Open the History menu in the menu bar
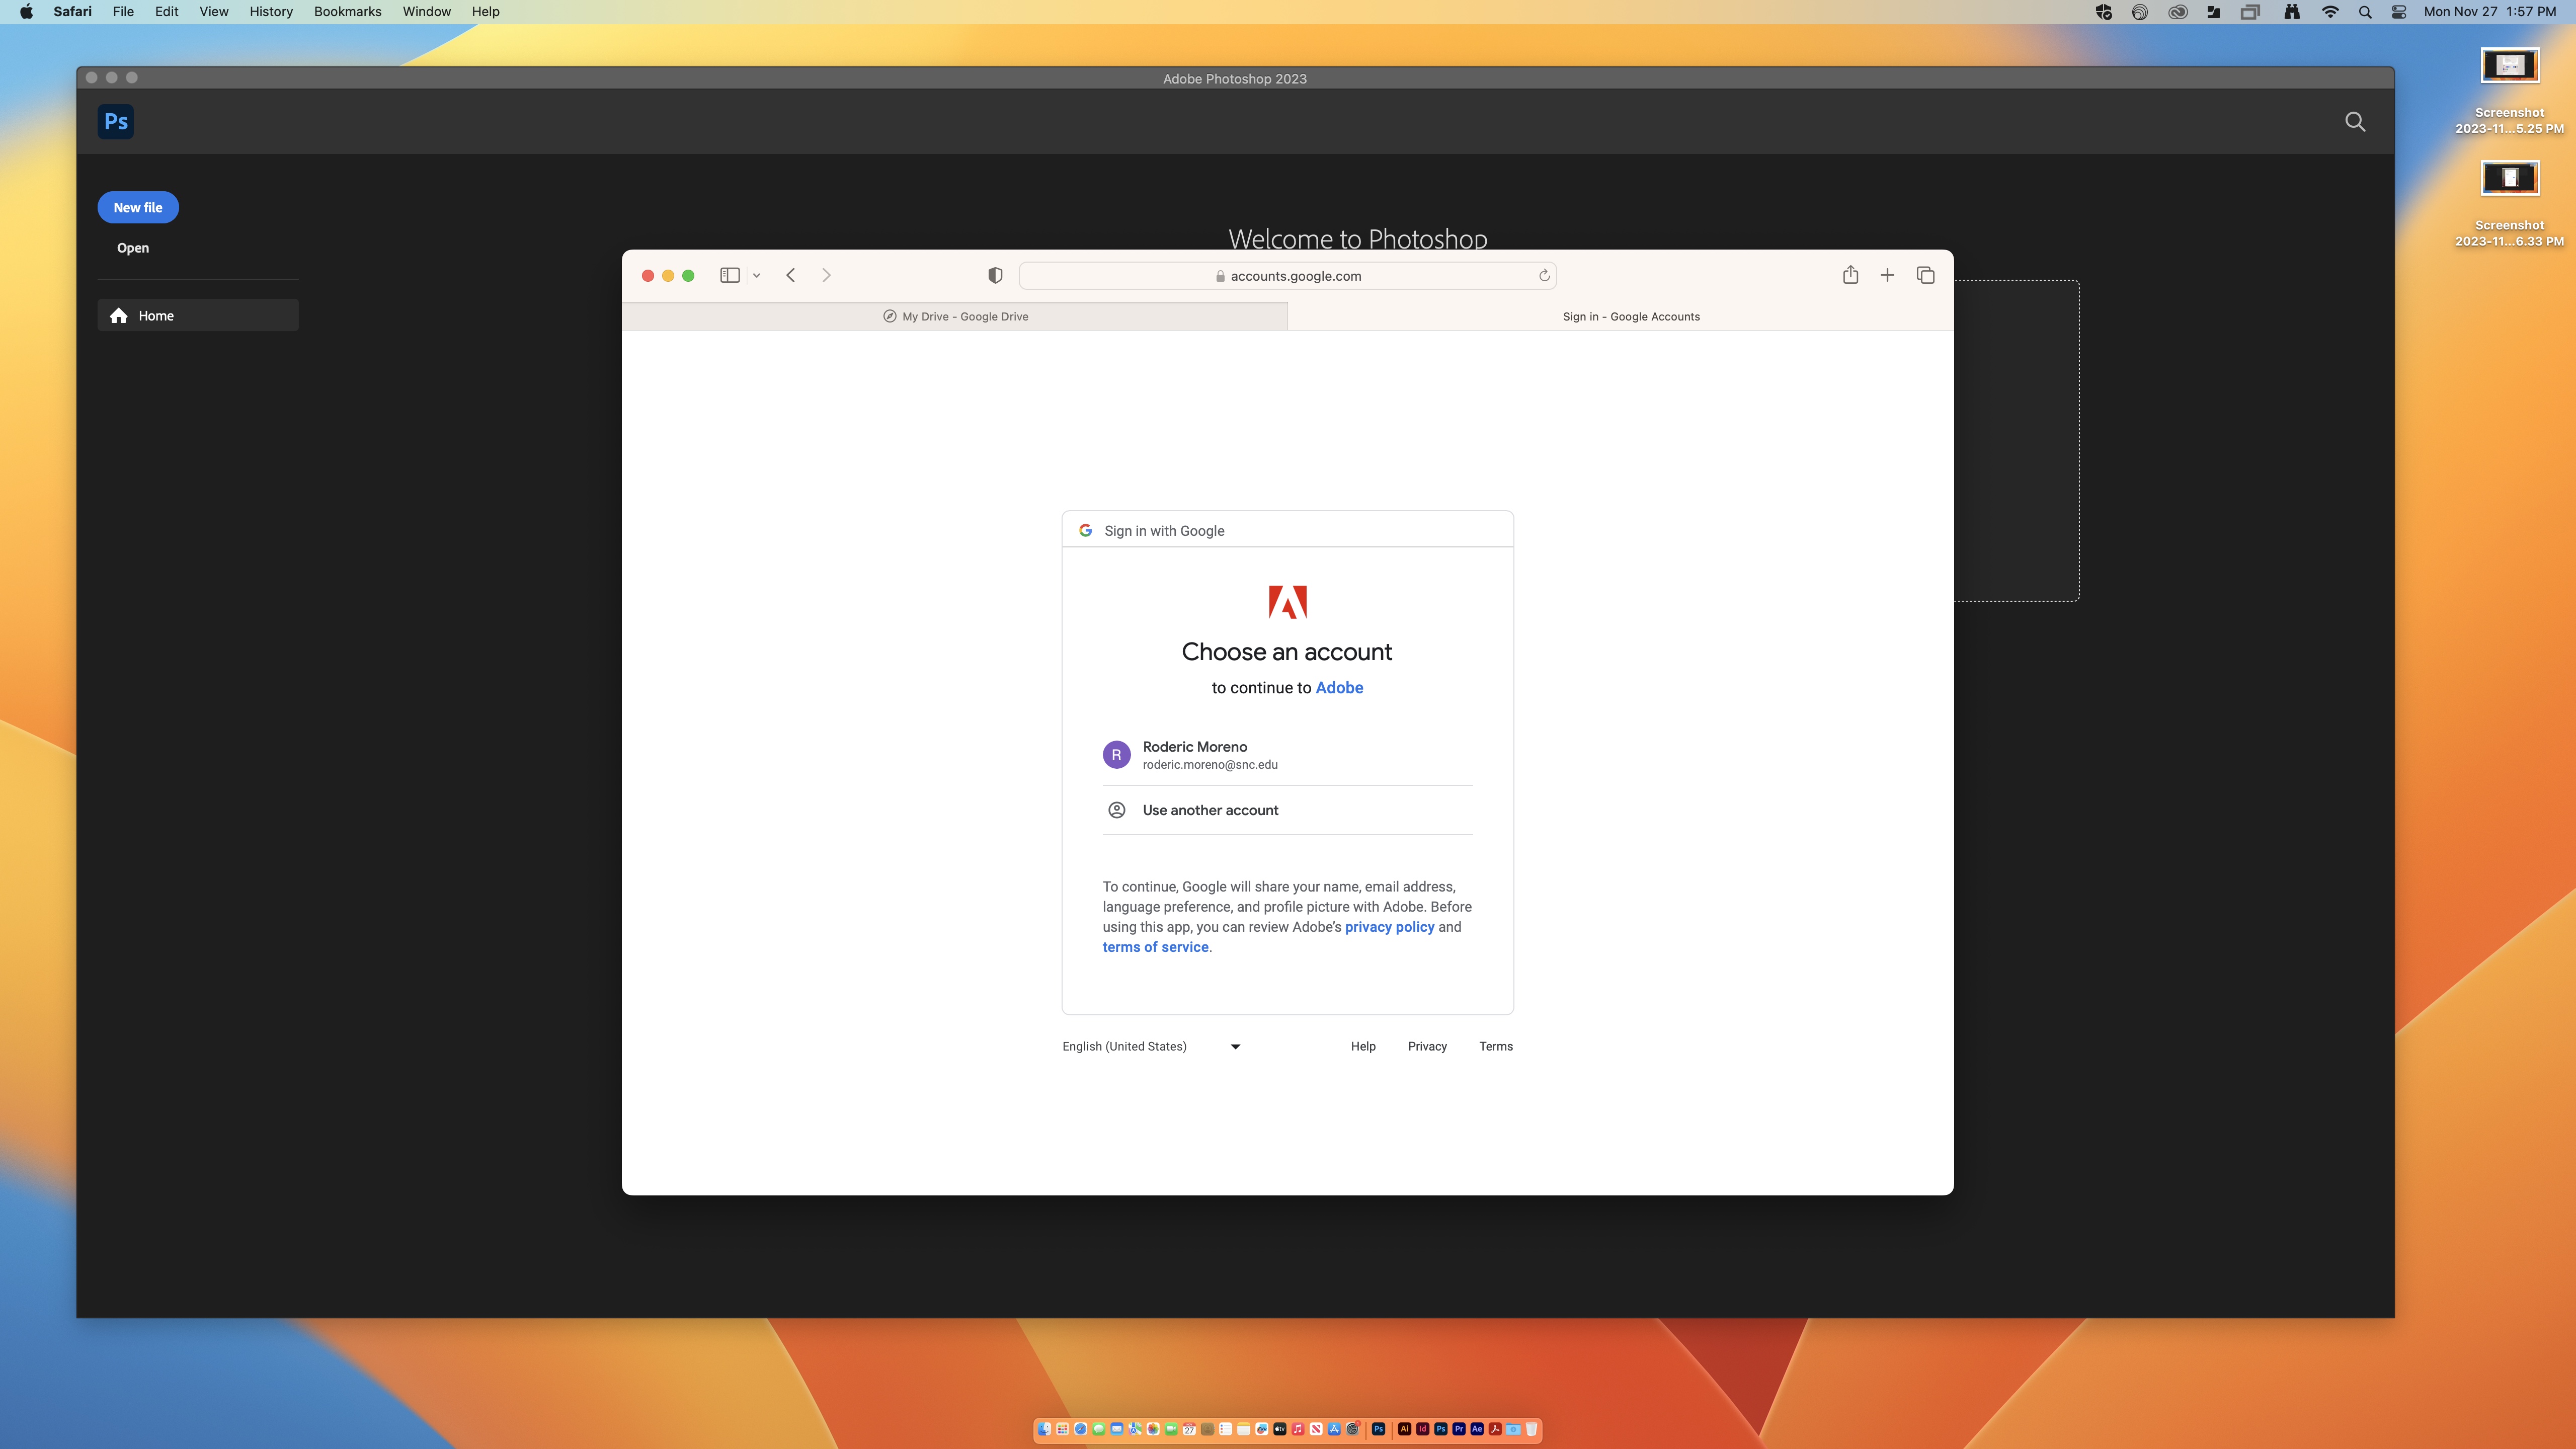The image size is (2576, 1449). click(x=270, y=12)
